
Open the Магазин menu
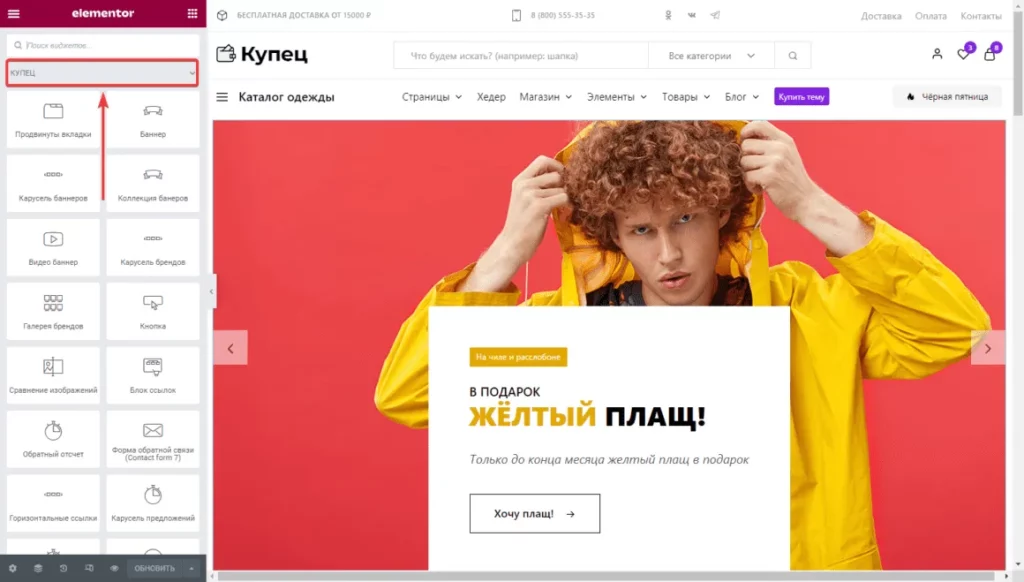545,97
